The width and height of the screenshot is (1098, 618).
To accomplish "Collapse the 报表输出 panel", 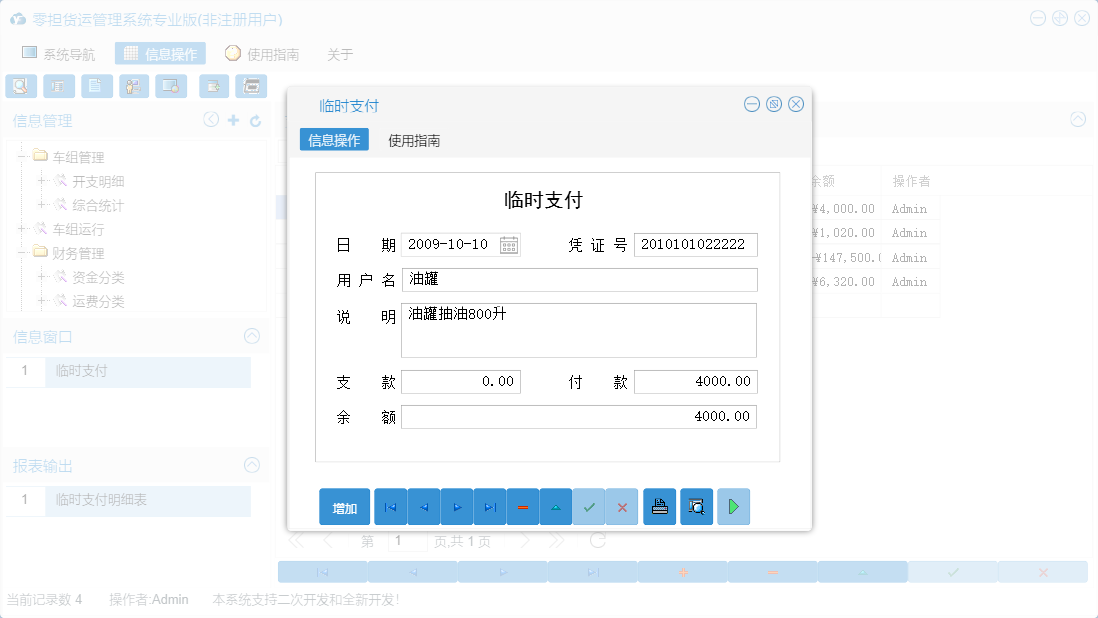I will point(250,465).
